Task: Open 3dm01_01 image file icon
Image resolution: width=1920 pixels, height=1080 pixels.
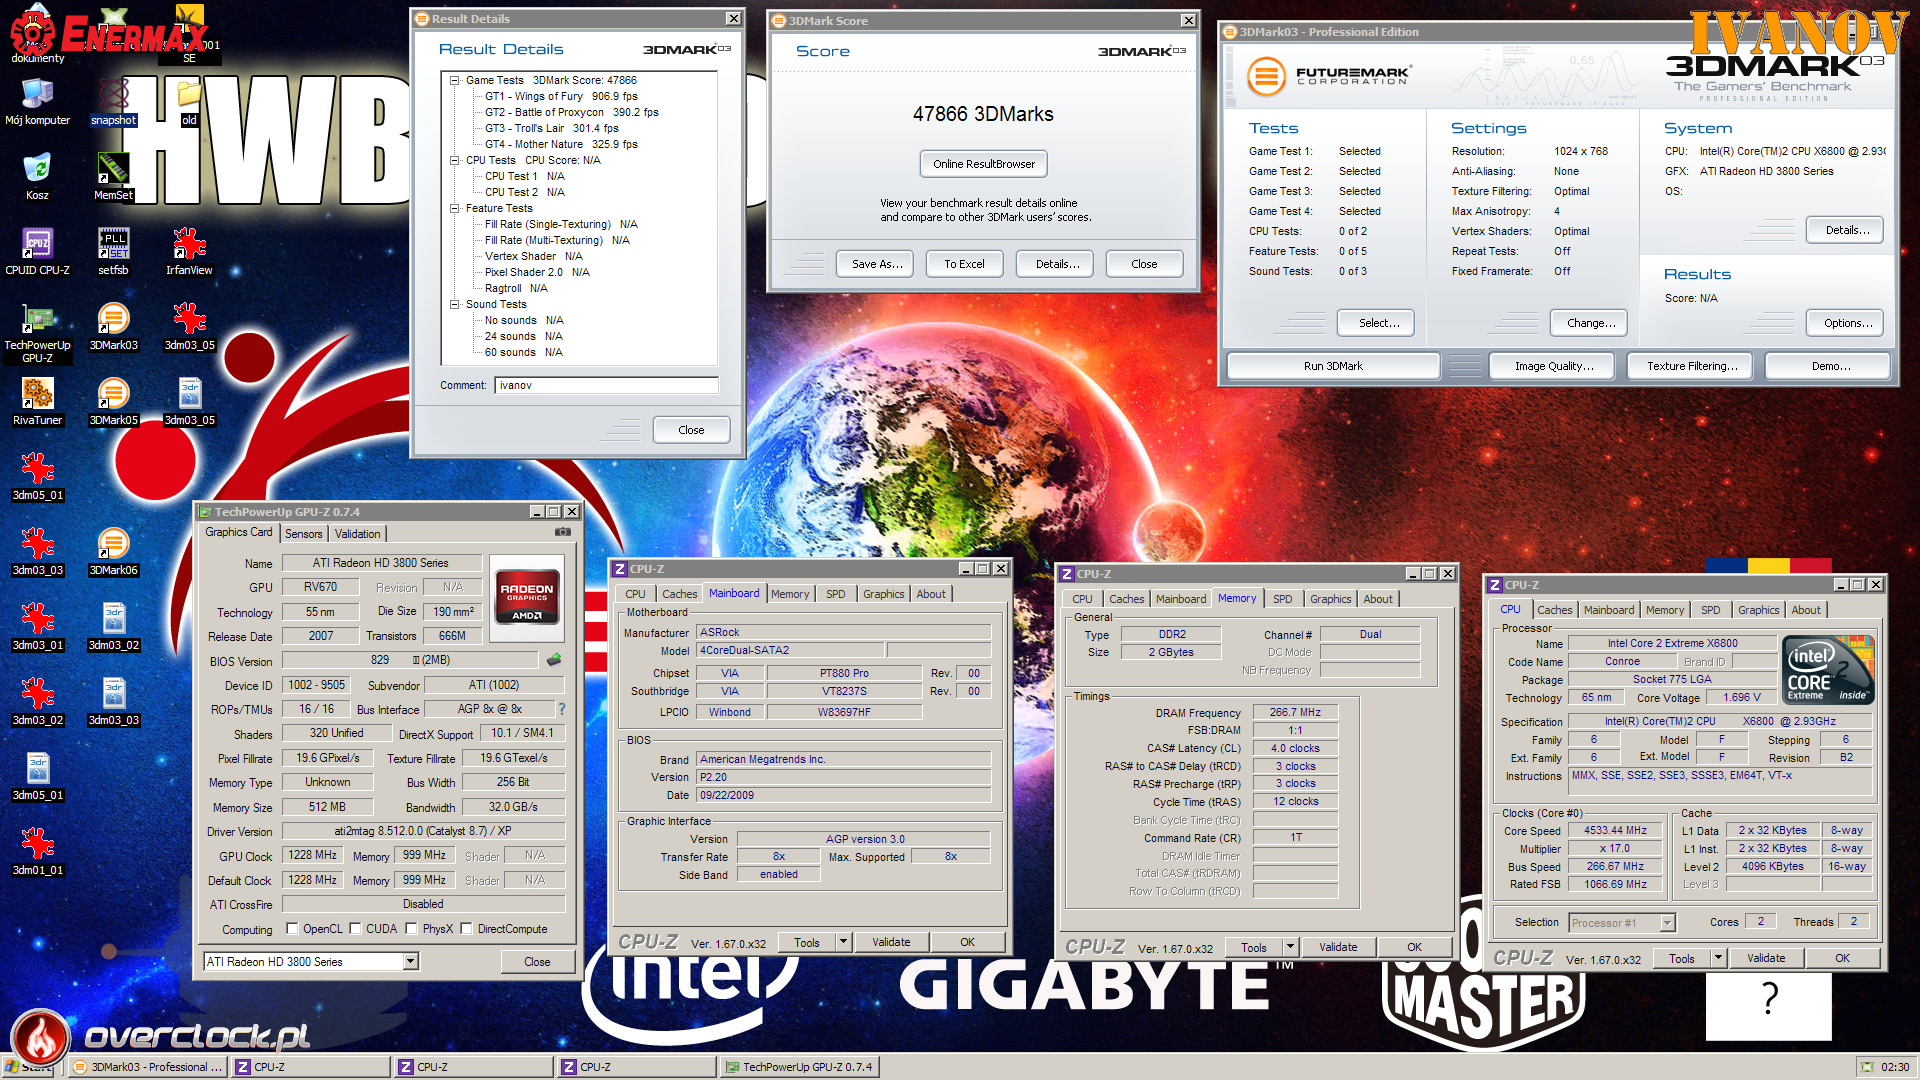Action: (x=37, y=852)
